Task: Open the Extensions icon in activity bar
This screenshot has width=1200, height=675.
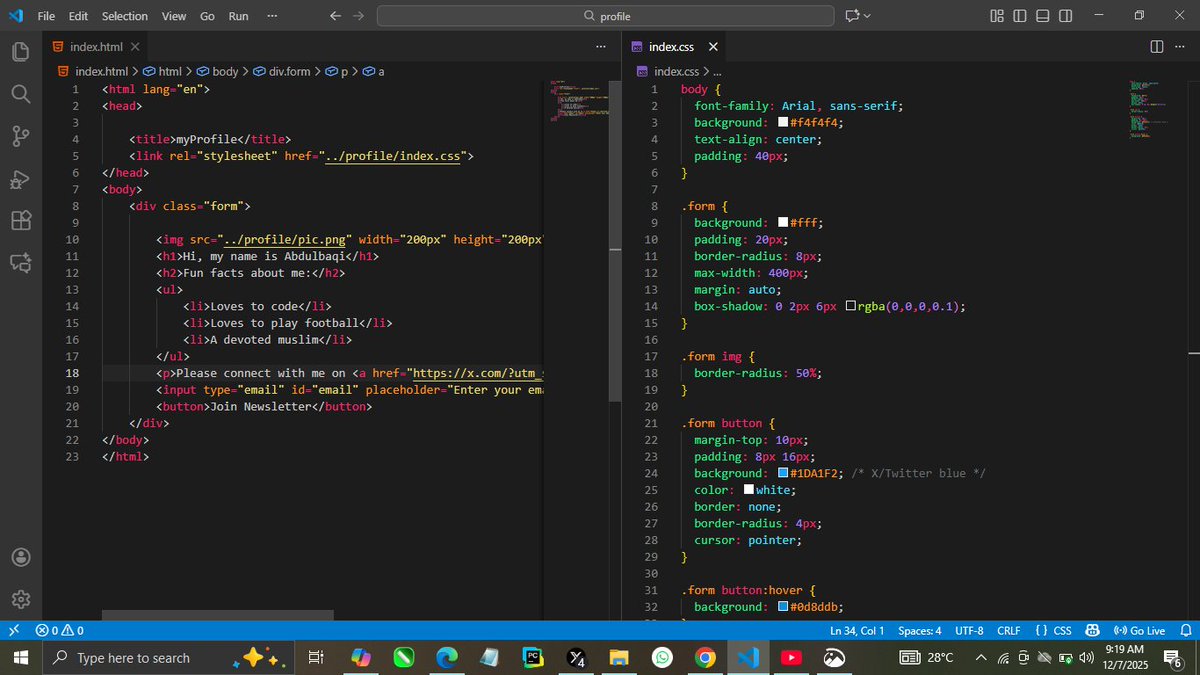Action: (x=20, y=221)
